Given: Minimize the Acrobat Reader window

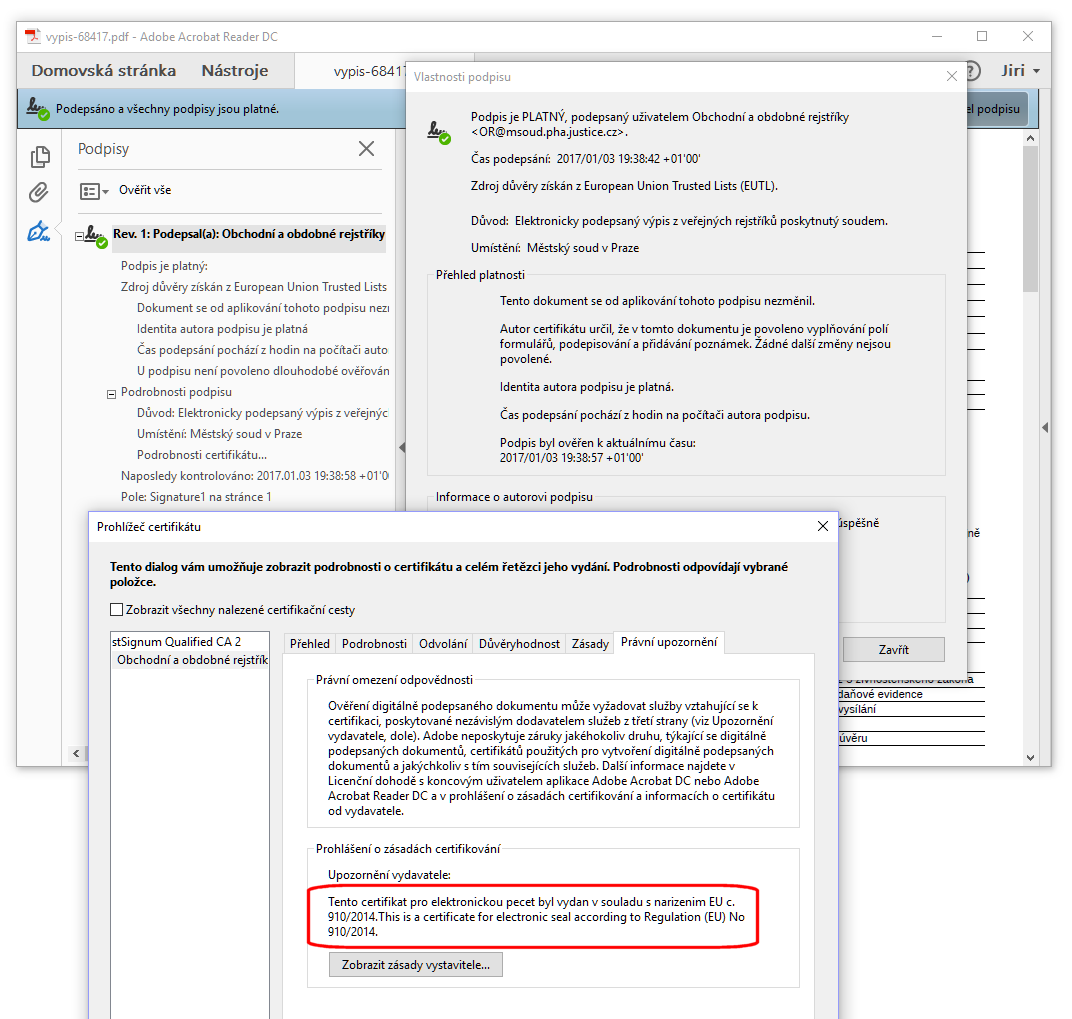Looking at the screenshot, I should pos(937,36).
